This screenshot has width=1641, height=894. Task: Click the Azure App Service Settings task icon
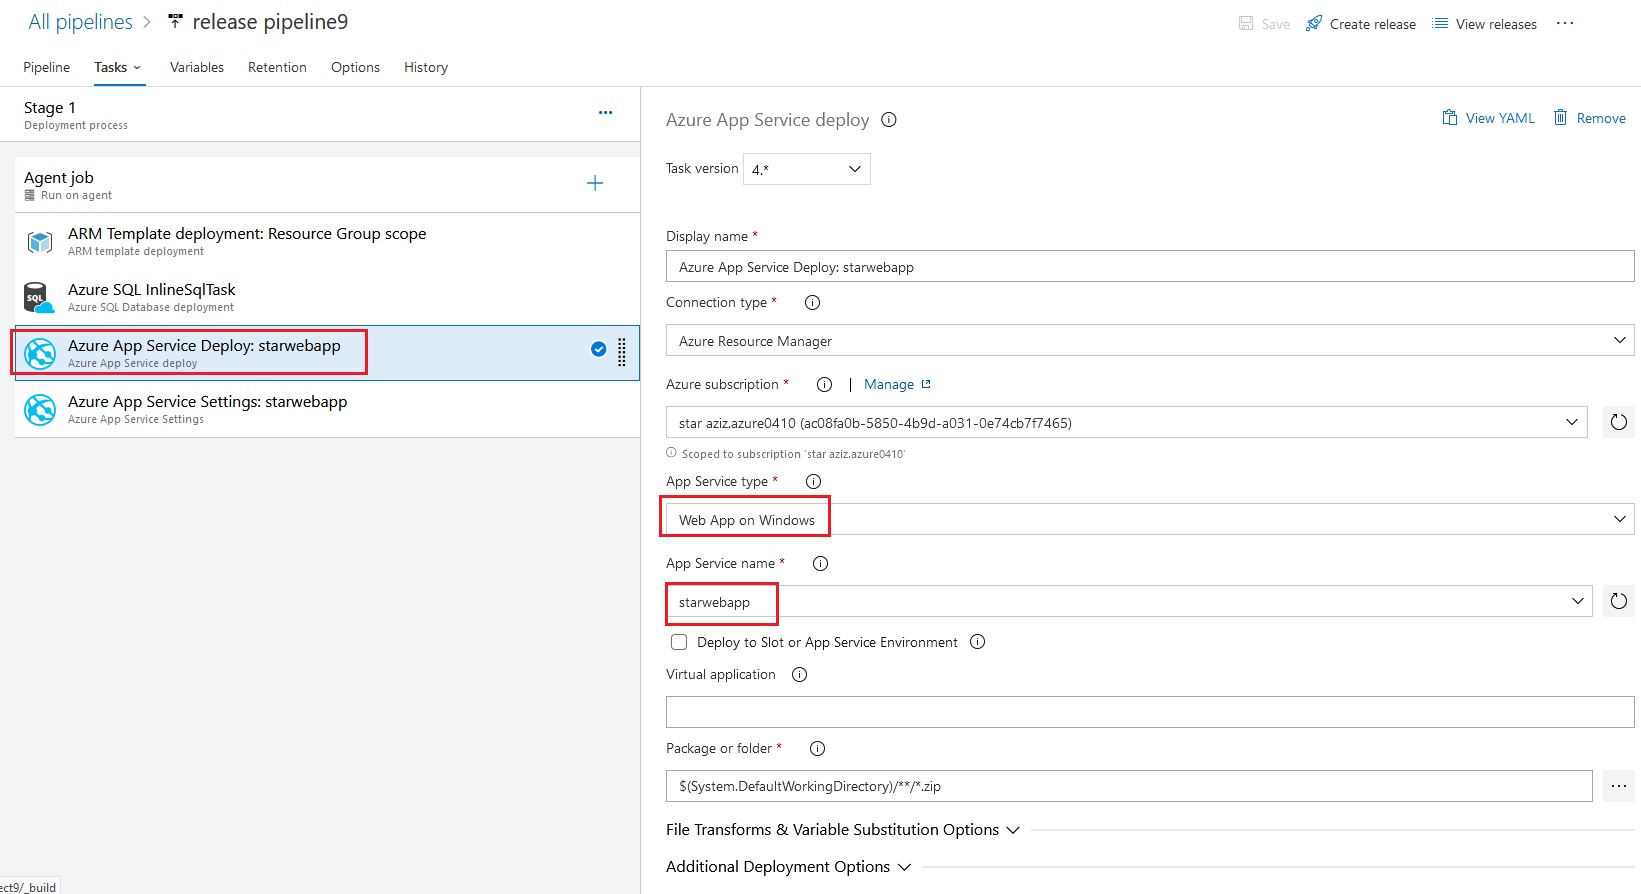(40, 410)
